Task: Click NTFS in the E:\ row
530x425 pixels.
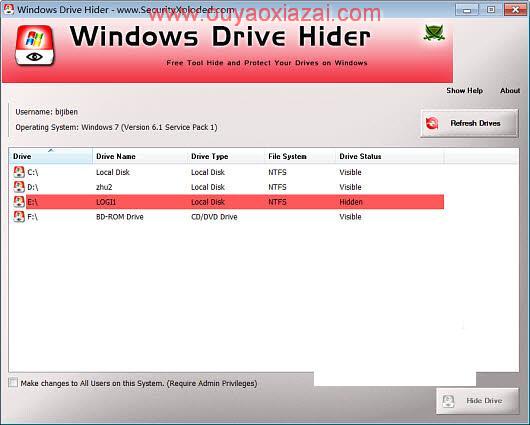Action: coord(277,202)
